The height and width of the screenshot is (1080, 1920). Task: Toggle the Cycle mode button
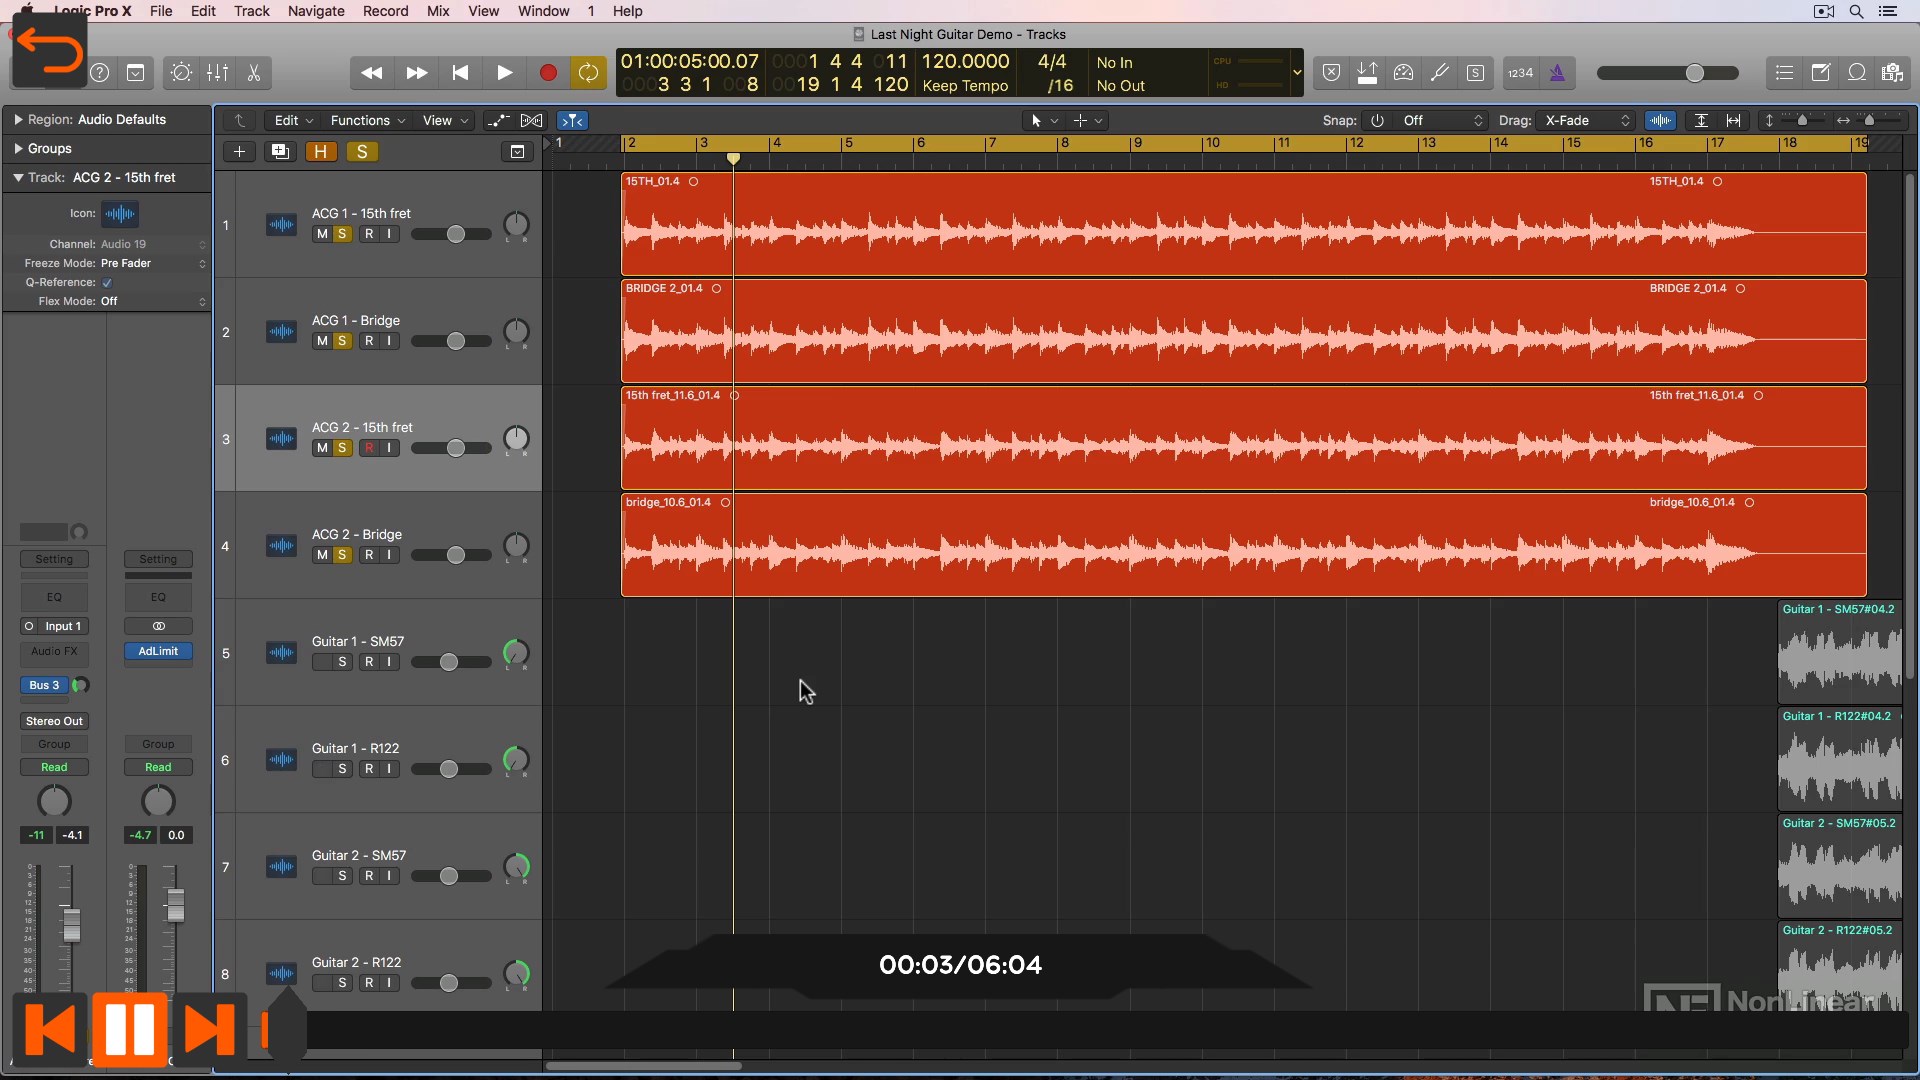tap(588, 73)
